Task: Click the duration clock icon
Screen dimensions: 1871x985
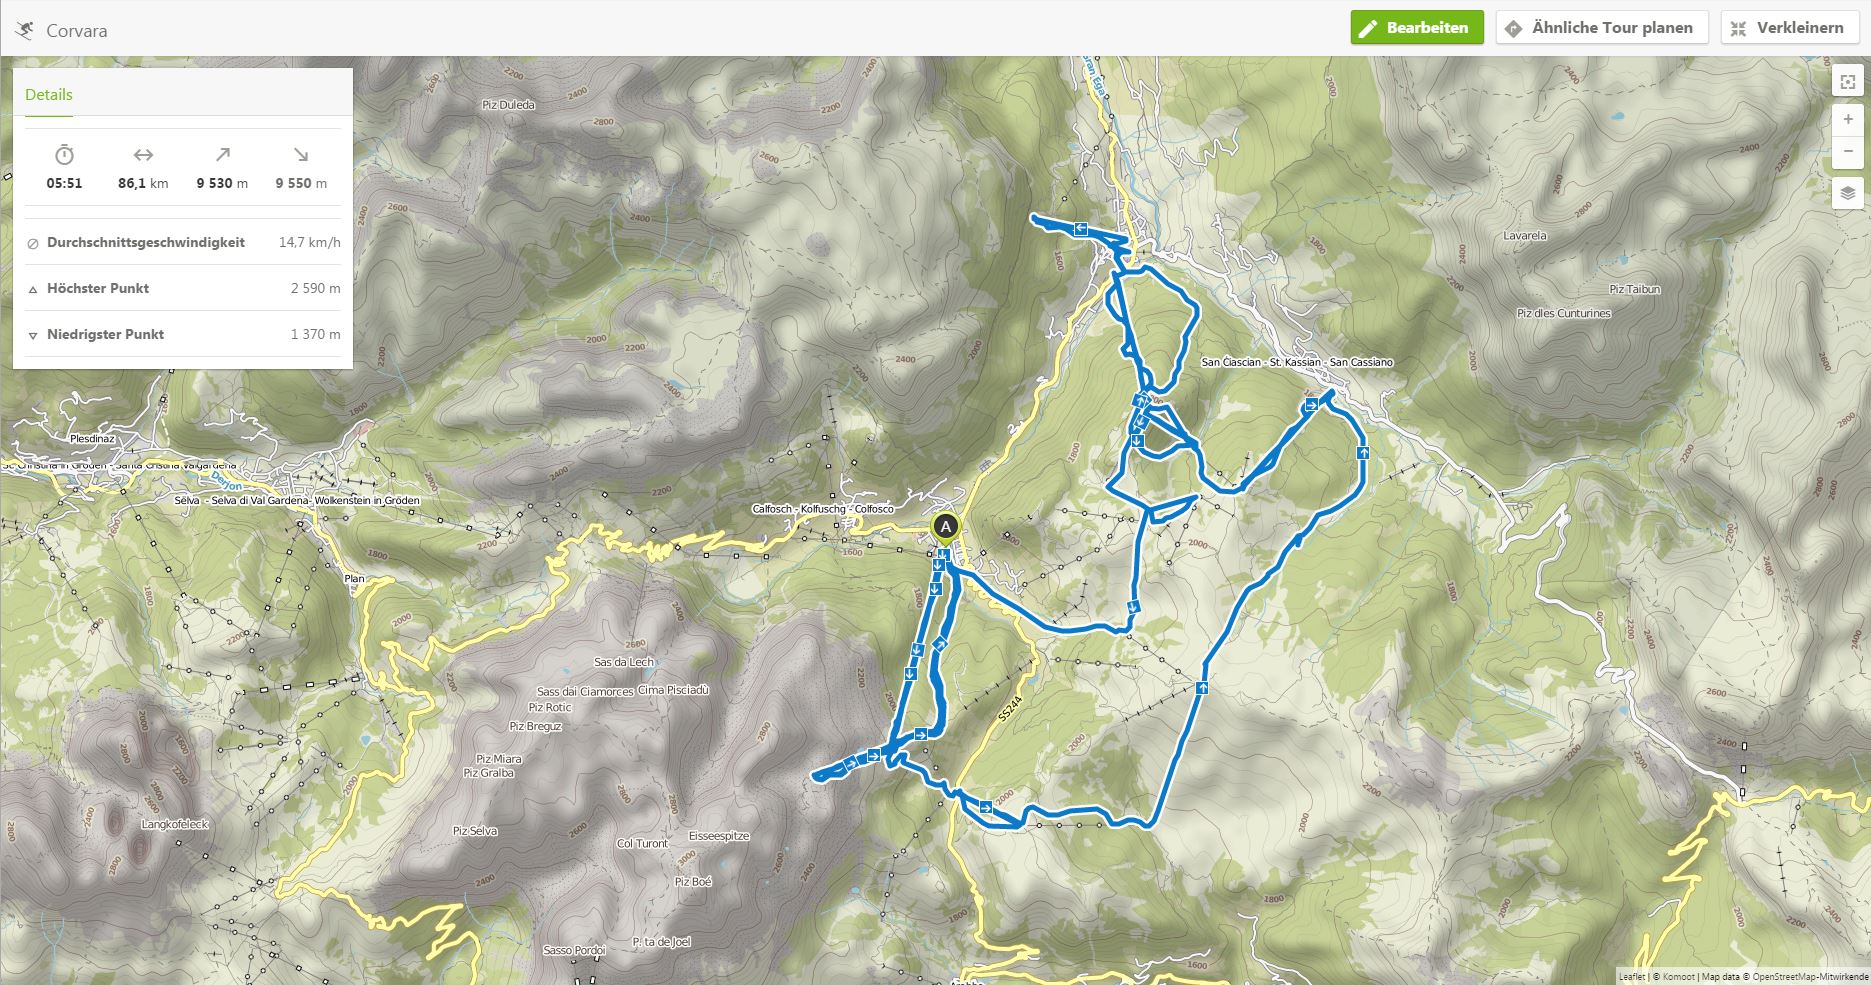Action: [x=64, y=155]
